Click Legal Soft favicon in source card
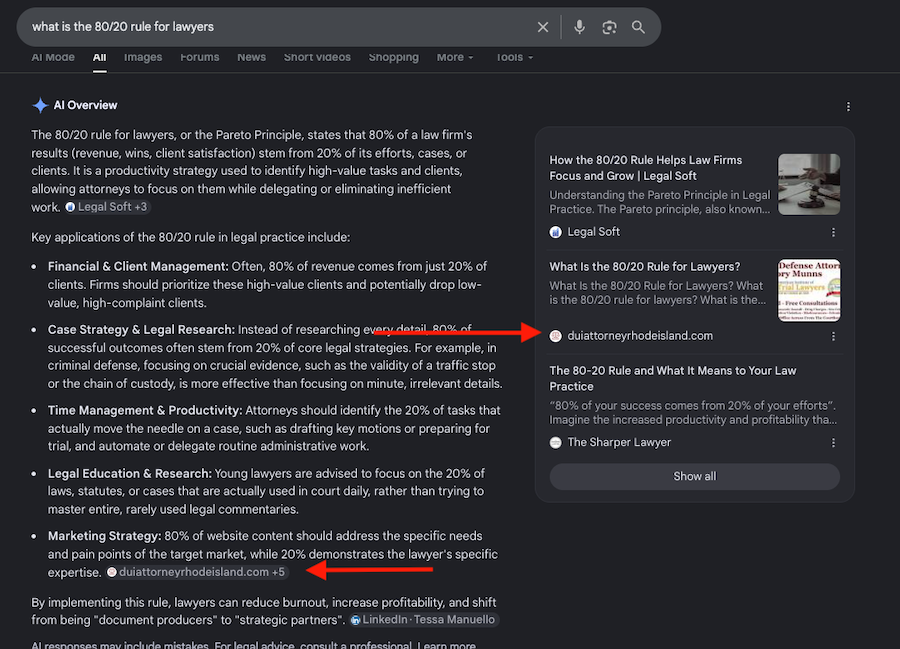The height and width of the screenshot is (649, 900). point(556,232)
